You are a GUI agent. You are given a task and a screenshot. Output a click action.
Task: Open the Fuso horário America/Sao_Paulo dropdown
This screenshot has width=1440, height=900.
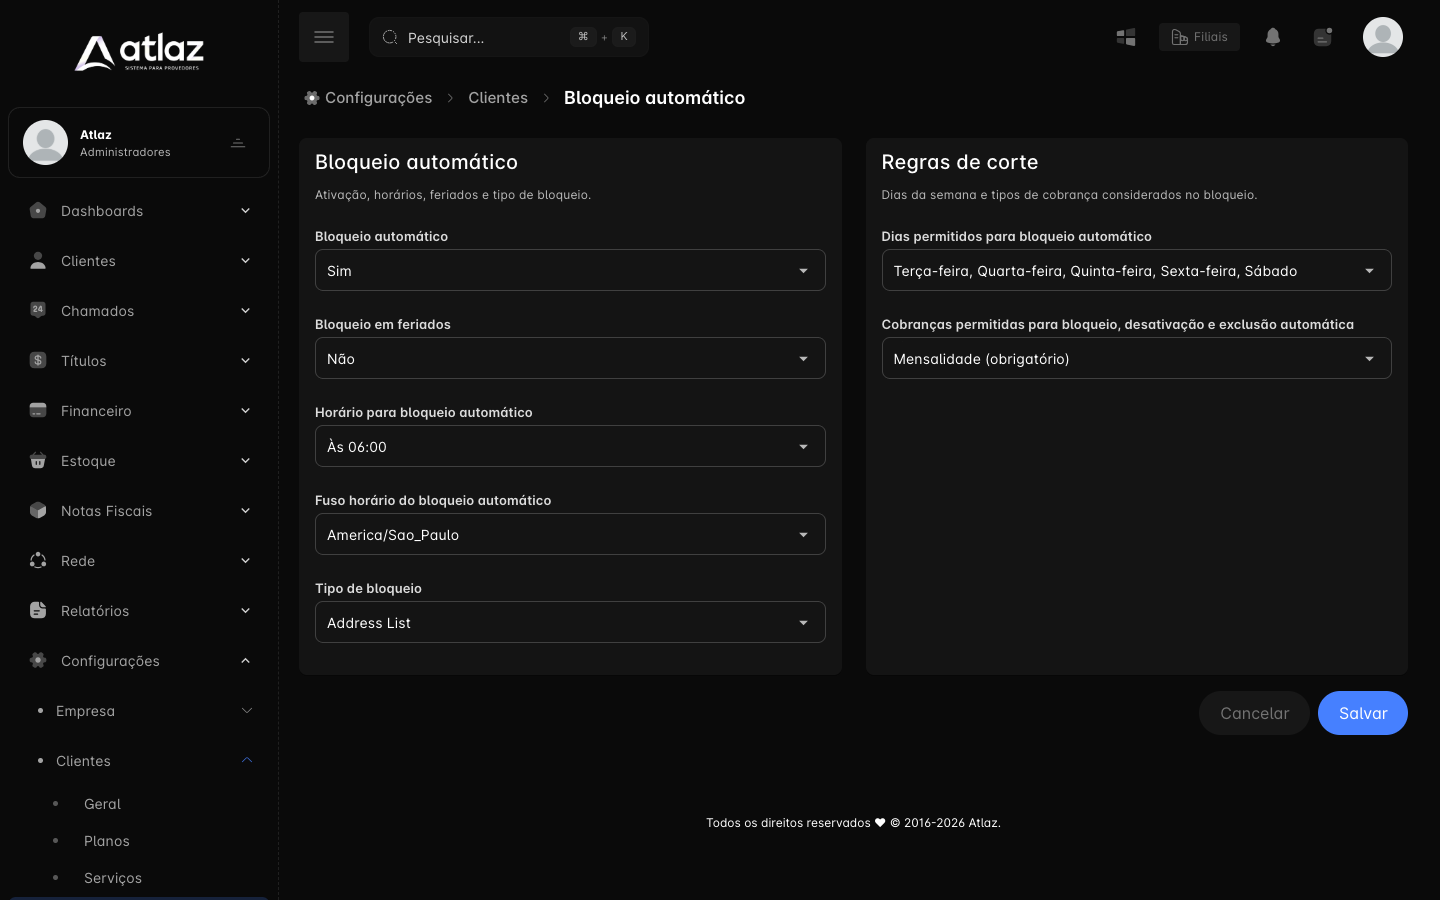pyautogui.click(x=570, y=534)
